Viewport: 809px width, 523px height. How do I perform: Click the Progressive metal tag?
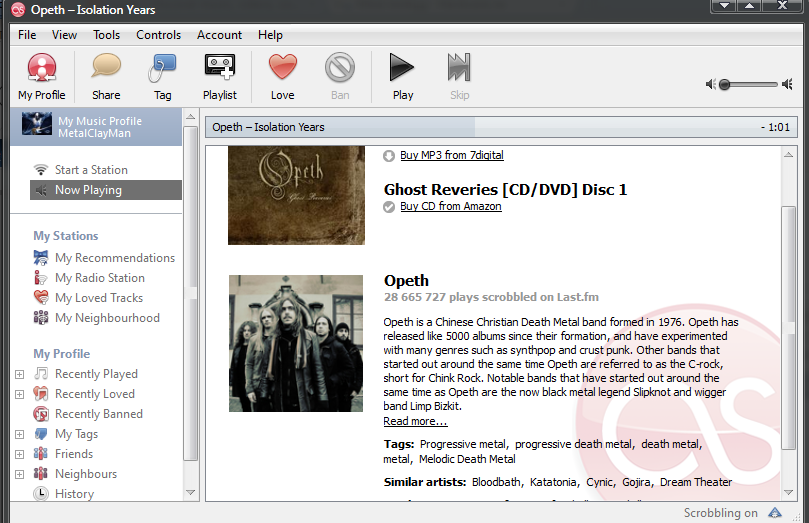click(x=463, y=444)
